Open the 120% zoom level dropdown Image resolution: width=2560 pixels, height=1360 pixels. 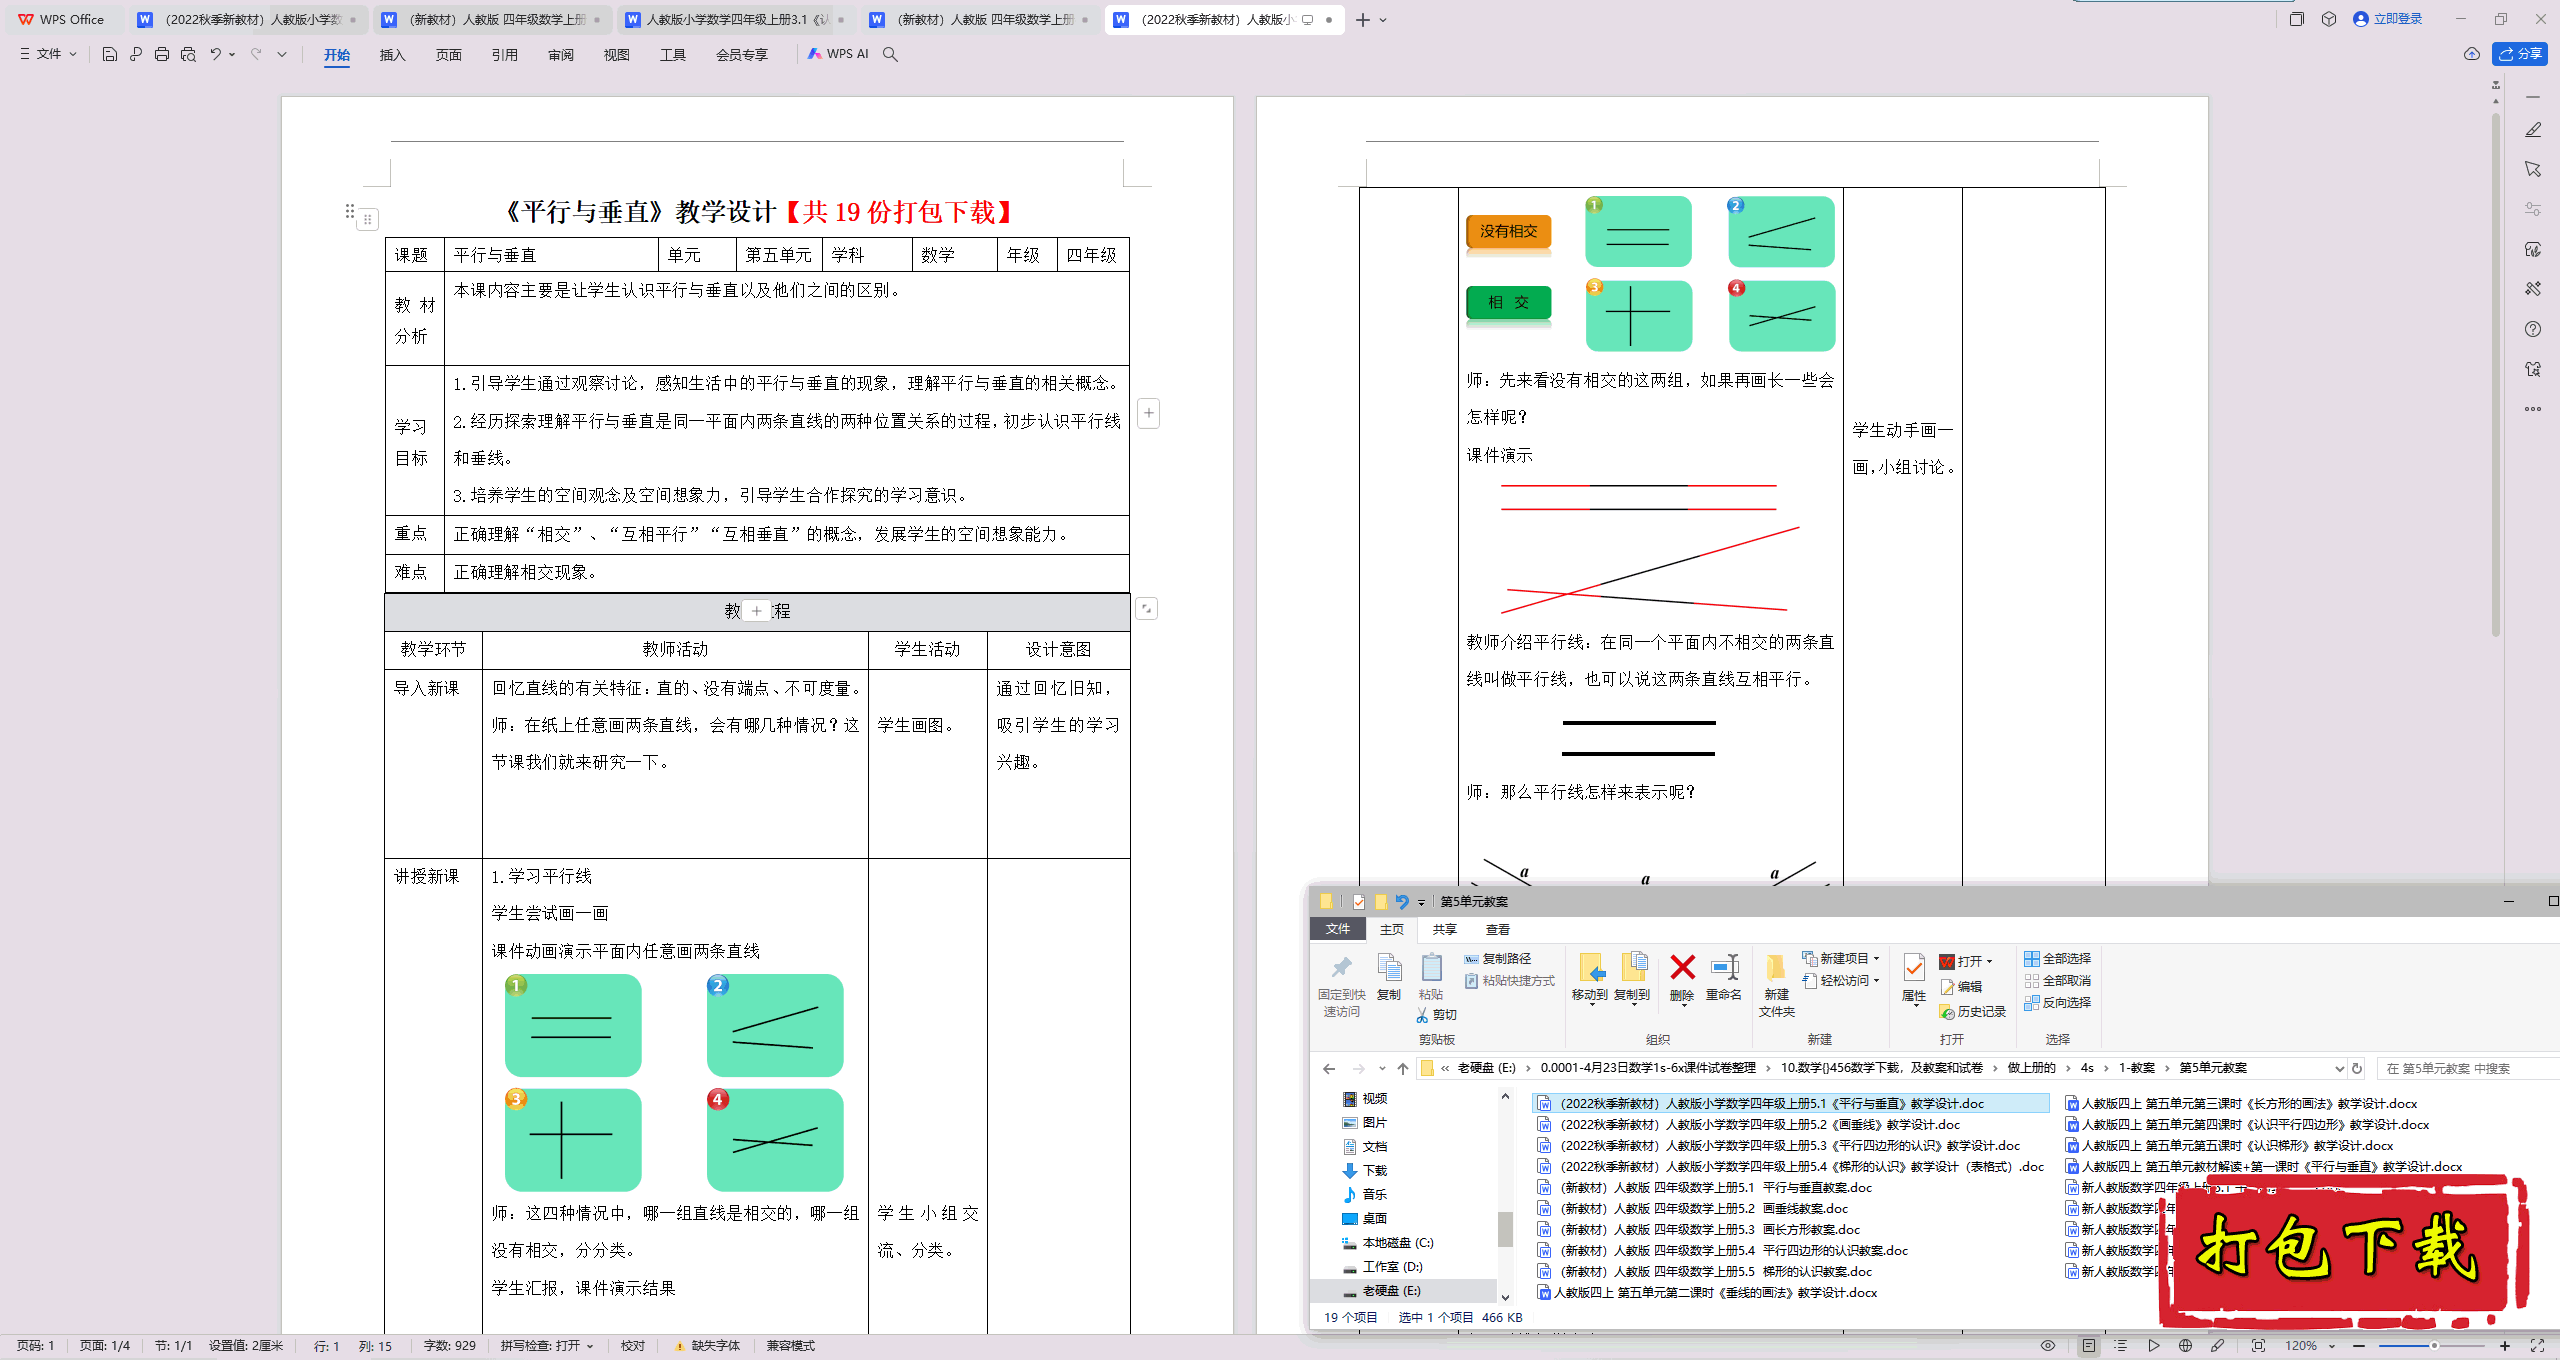pyautogui.click(x=2309, y=1346)
